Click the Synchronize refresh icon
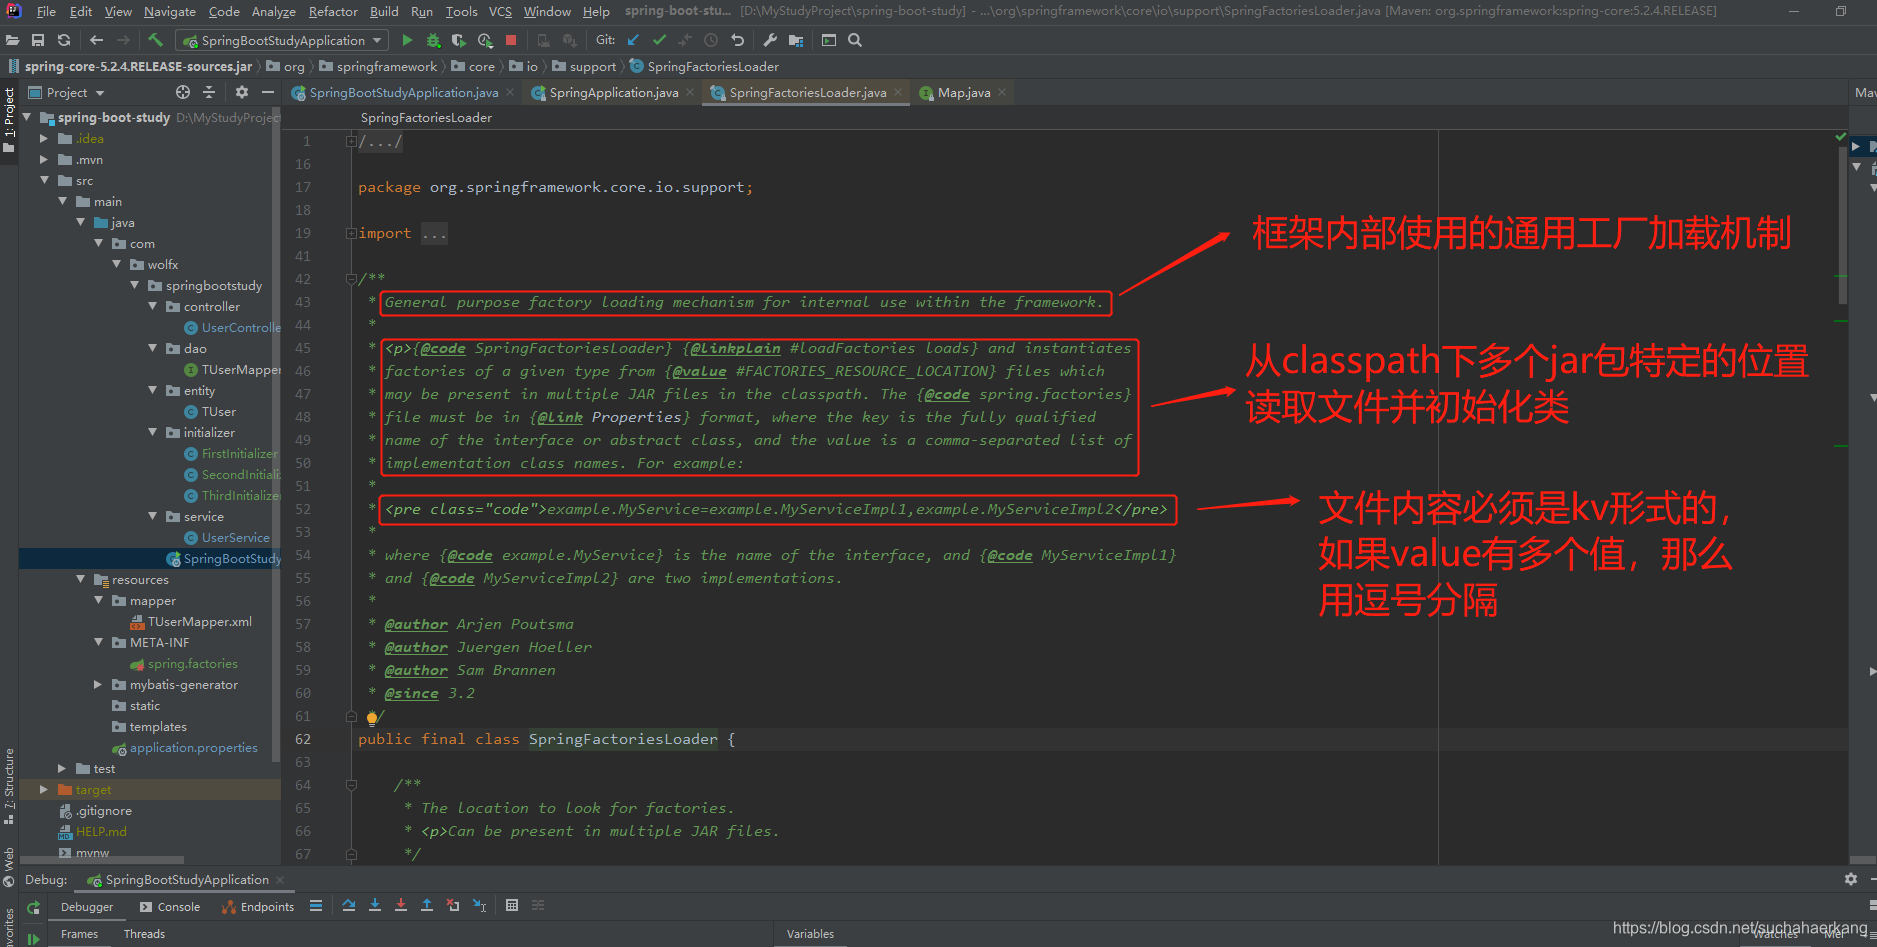 click(64, 40)
